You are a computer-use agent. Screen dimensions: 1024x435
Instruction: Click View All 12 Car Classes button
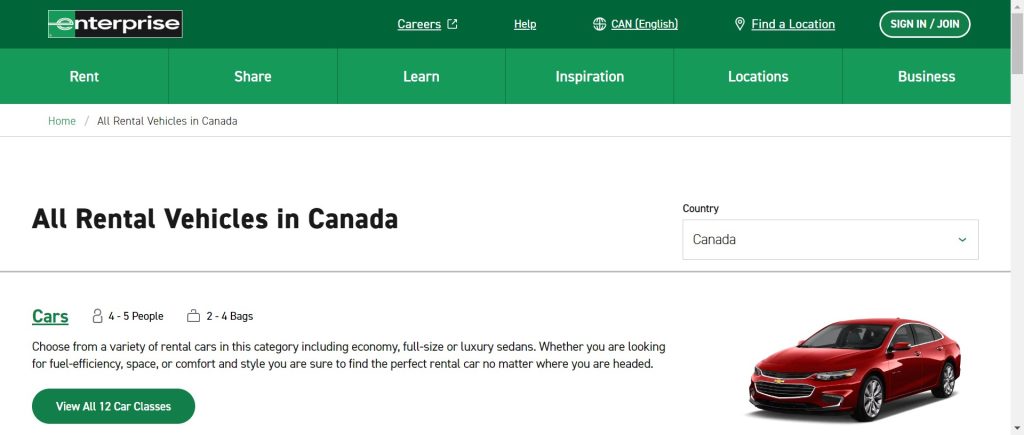113,406
